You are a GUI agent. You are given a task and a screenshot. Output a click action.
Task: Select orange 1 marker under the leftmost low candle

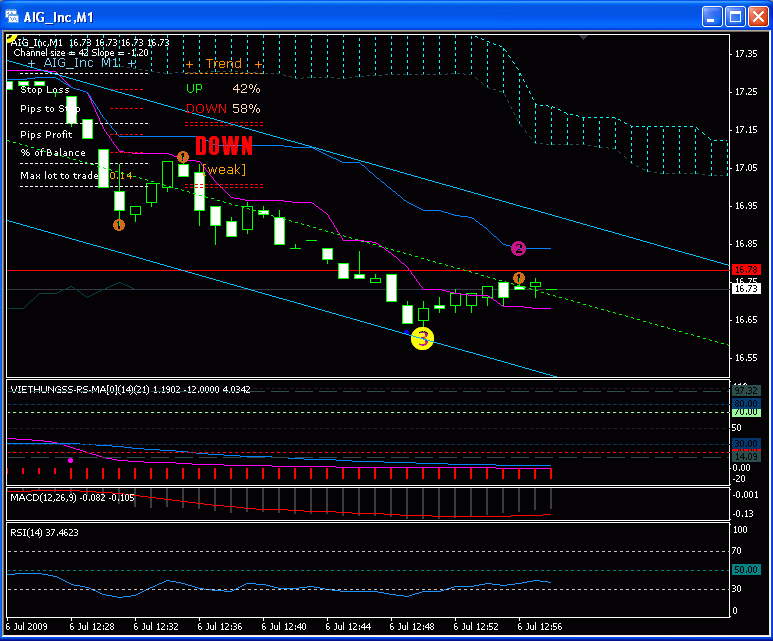119,225
